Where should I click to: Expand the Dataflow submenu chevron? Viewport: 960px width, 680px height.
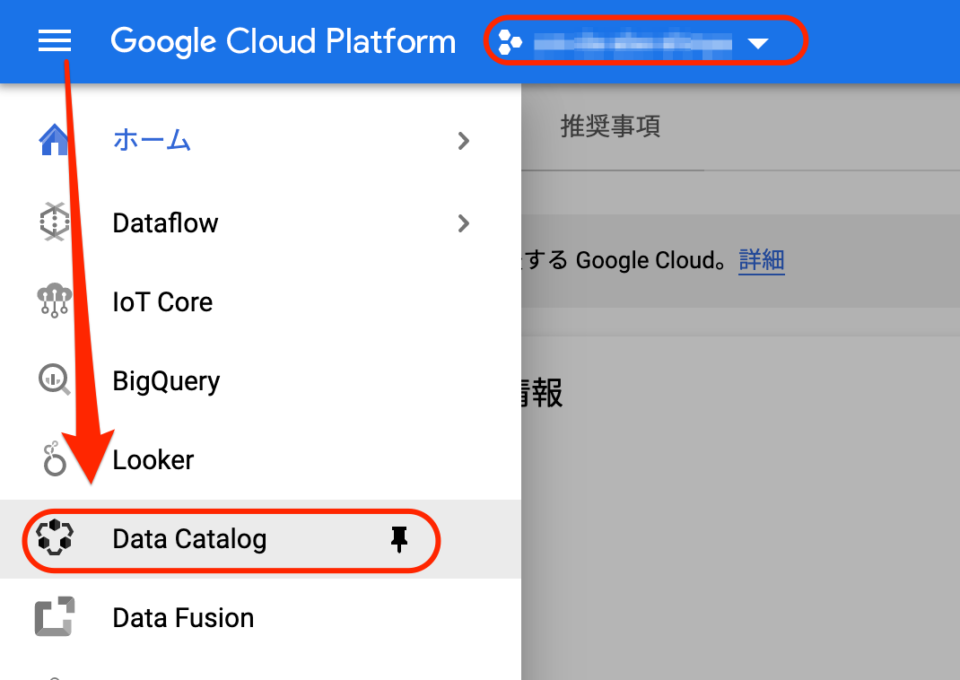click(x=463, y=223)
